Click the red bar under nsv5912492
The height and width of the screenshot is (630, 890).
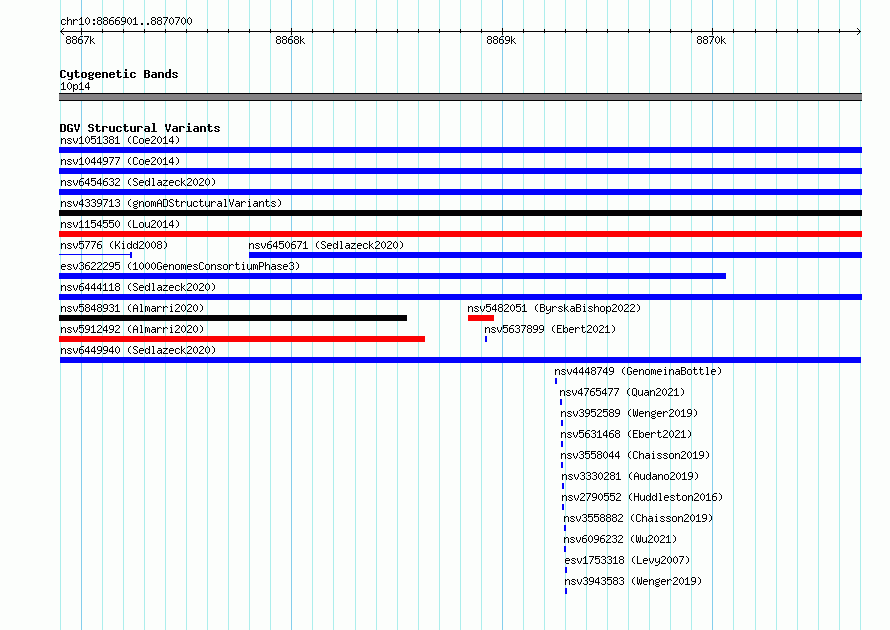coord(242,339)
